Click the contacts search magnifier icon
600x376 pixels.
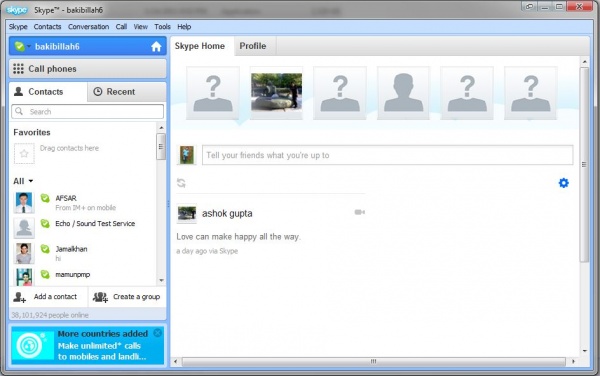click(x=19, y=111)
